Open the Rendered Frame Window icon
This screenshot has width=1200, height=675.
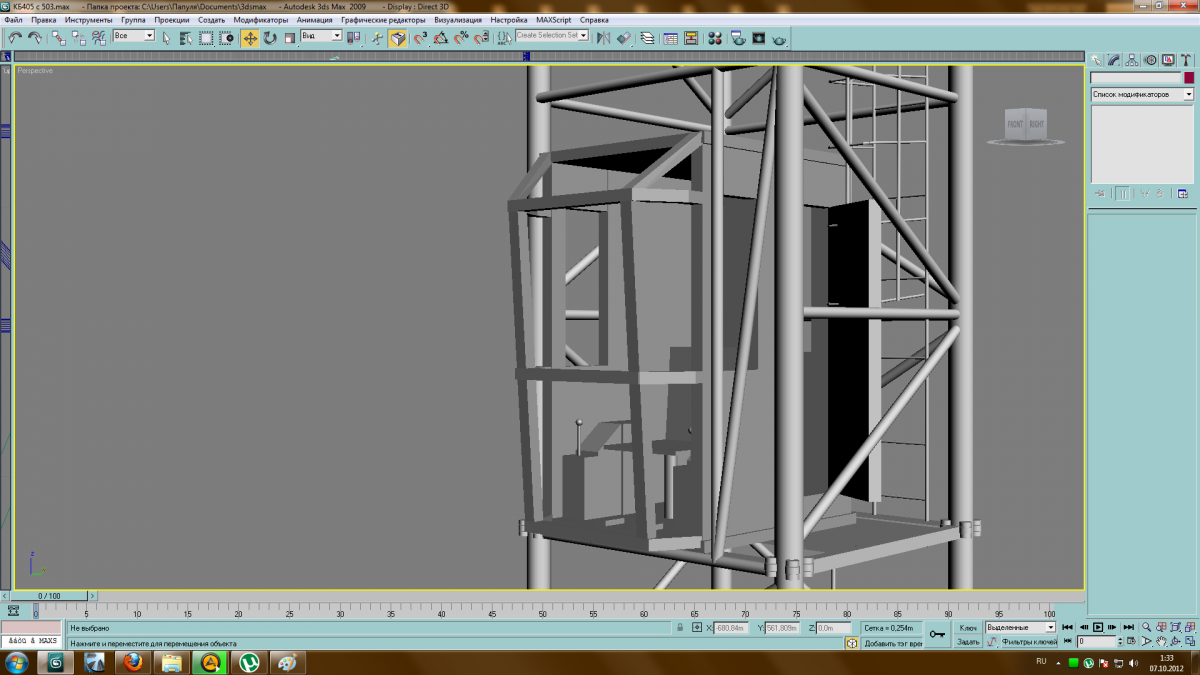point(759,38)
